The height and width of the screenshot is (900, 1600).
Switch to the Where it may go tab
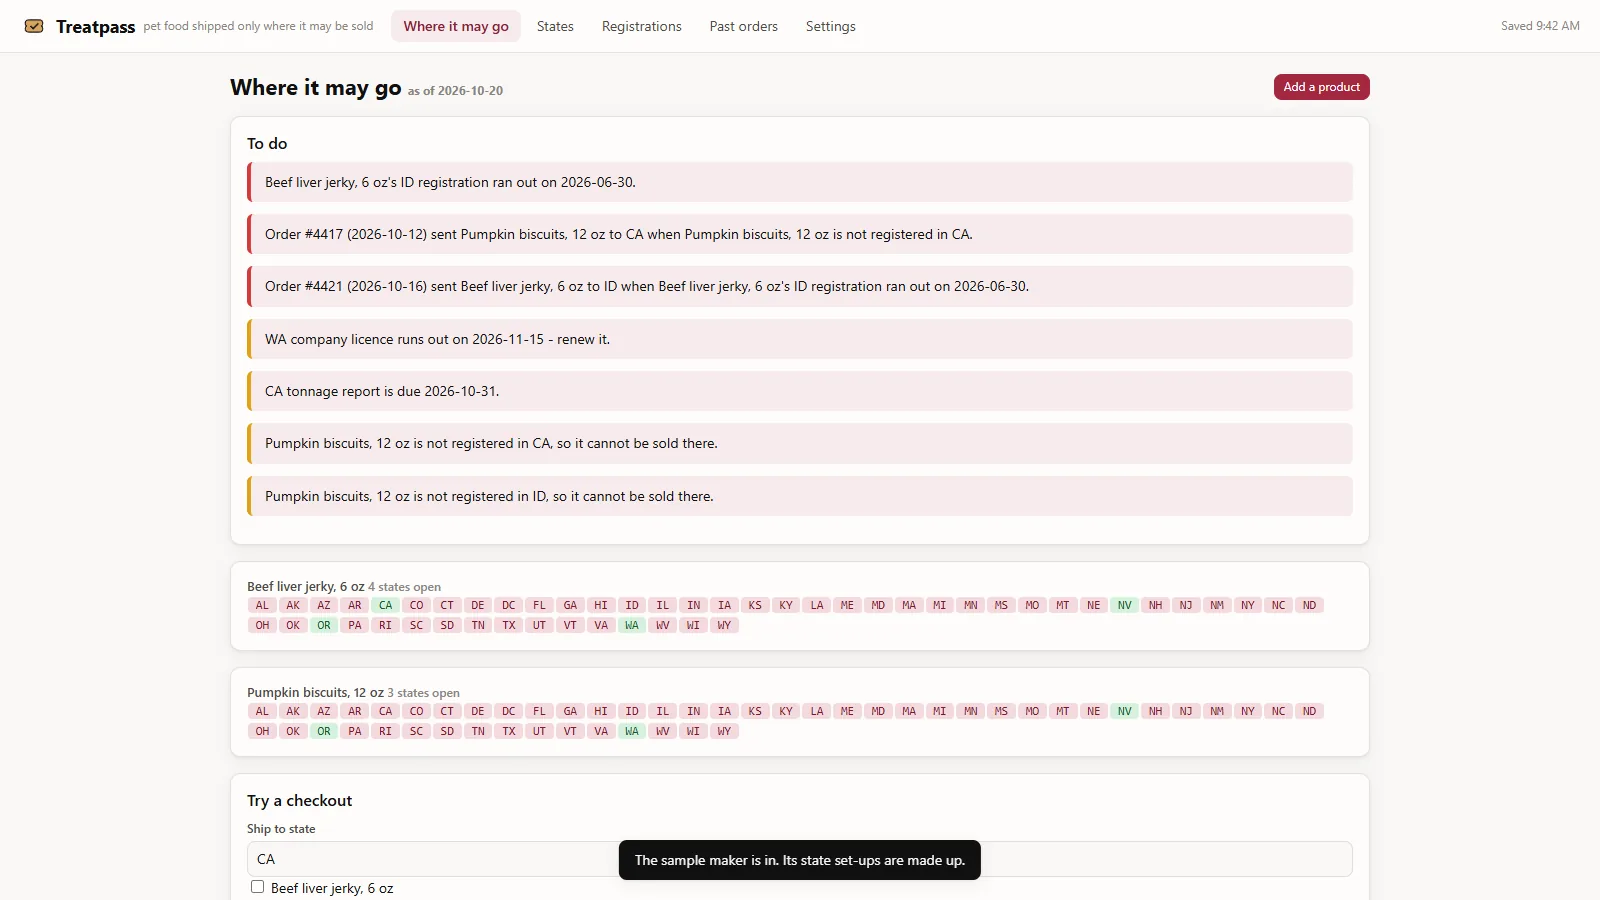click(456, 26)
